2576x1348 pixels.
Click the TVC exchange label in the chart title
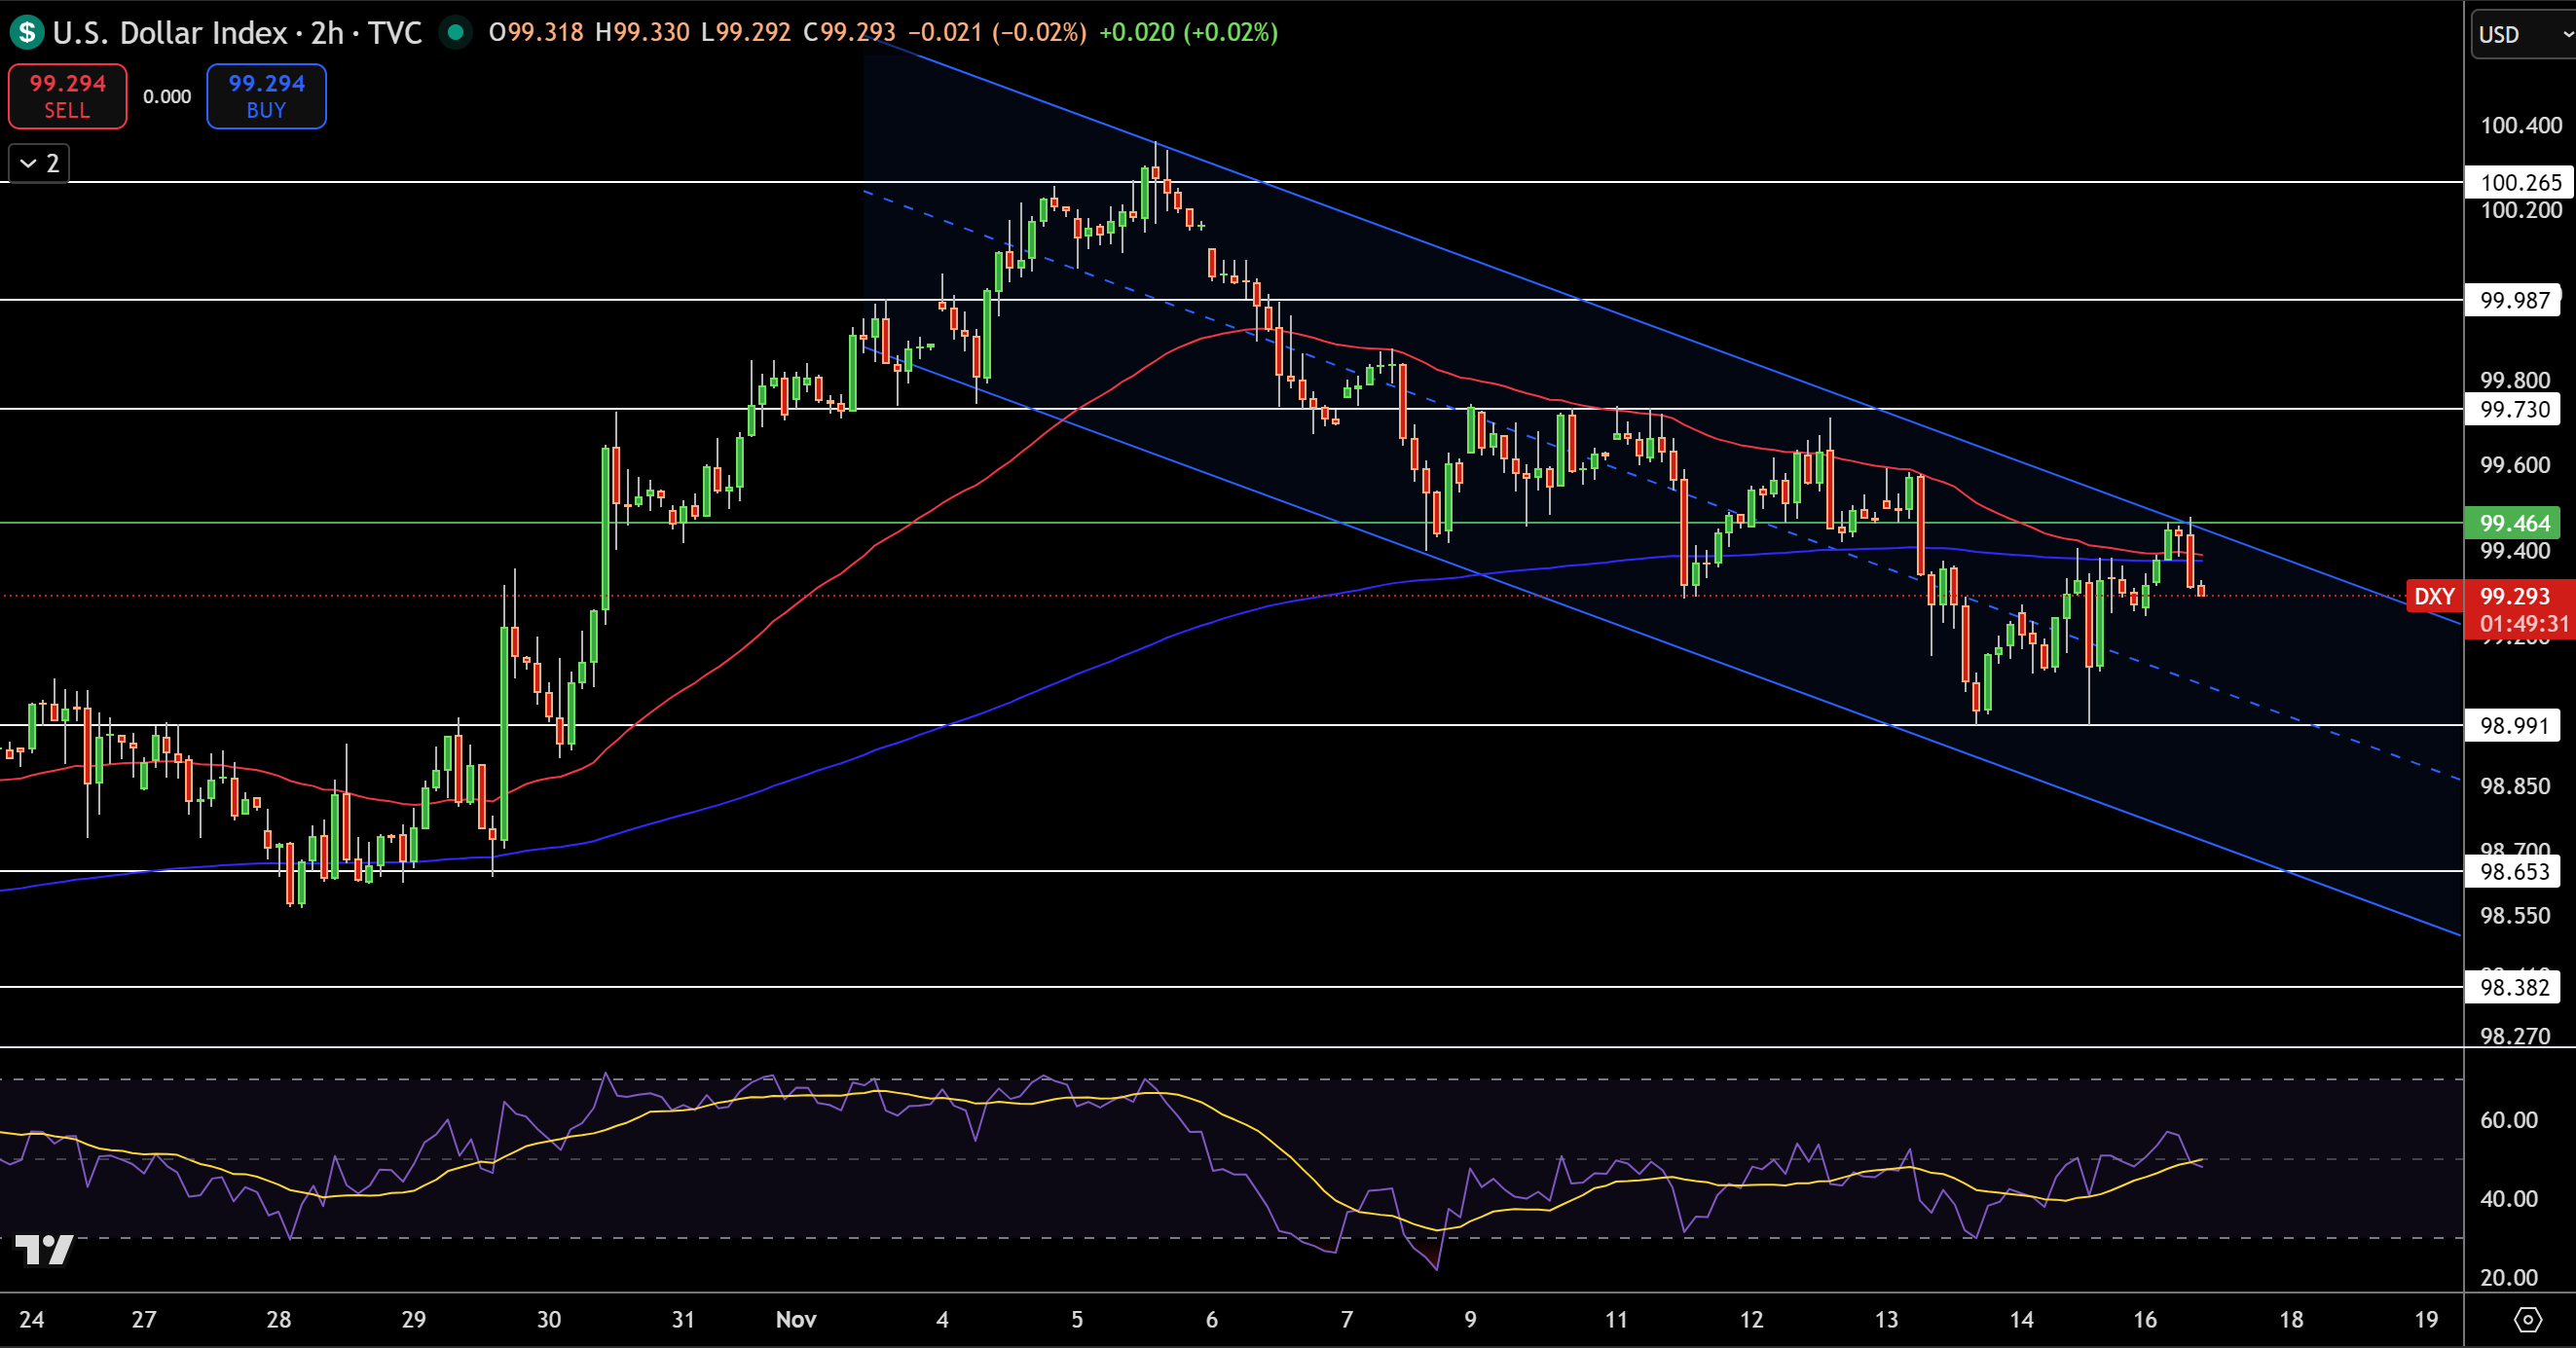(398, 33)
